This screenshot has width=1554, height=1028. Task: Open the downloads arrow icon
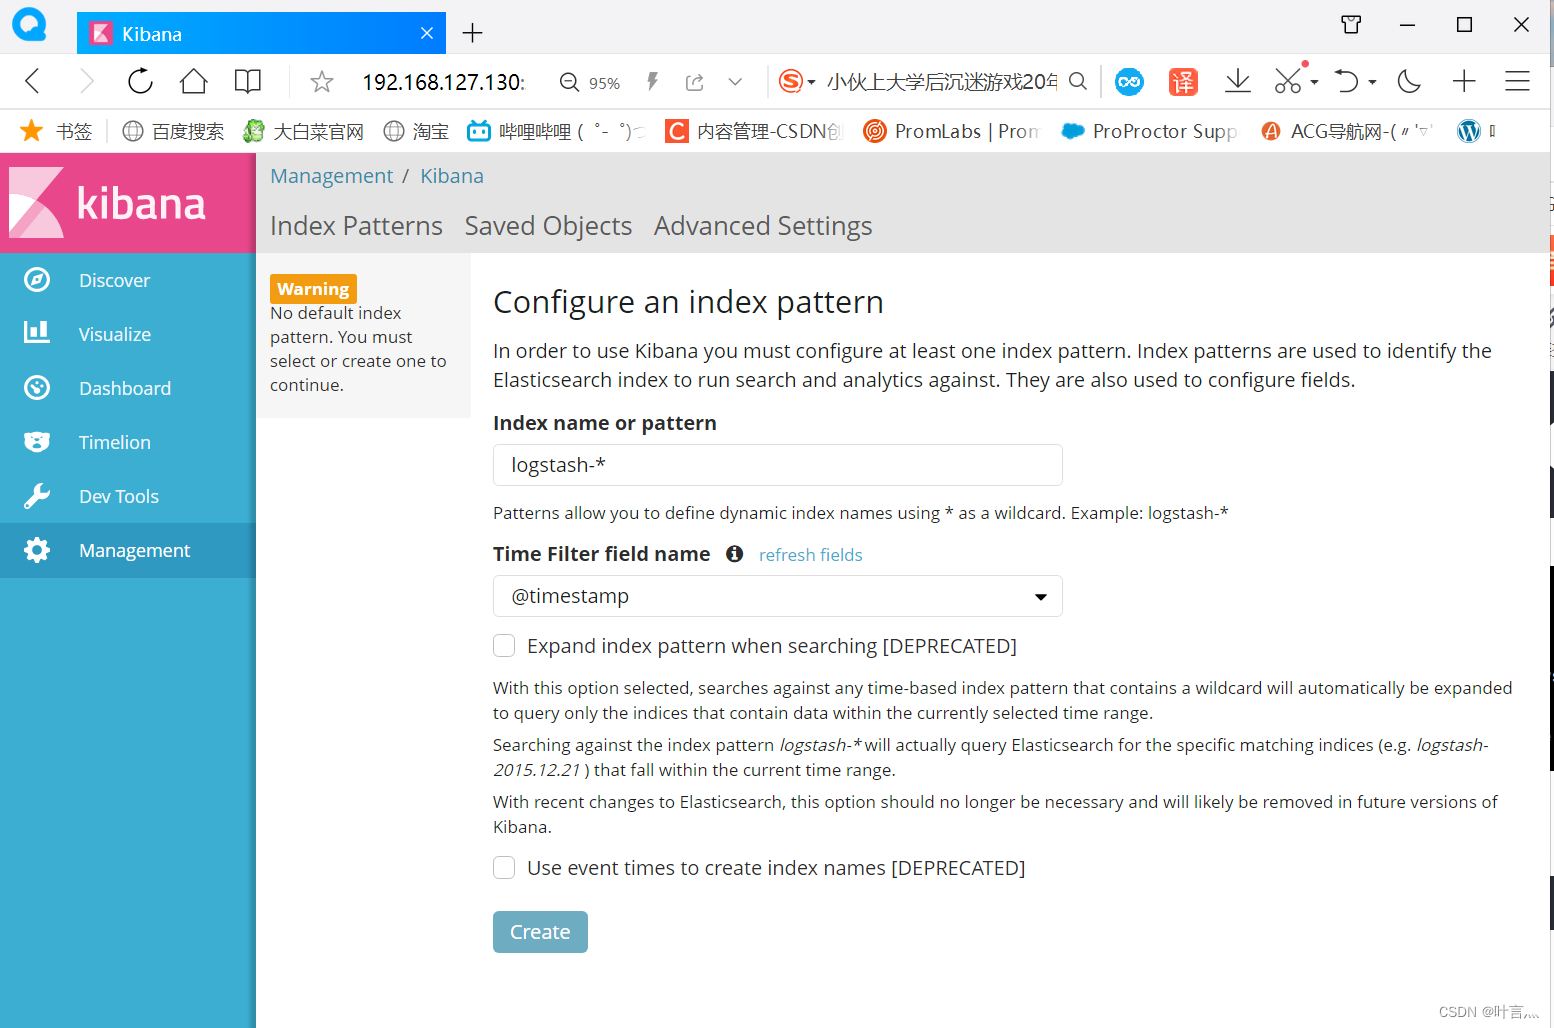(x=1237, y=81)
